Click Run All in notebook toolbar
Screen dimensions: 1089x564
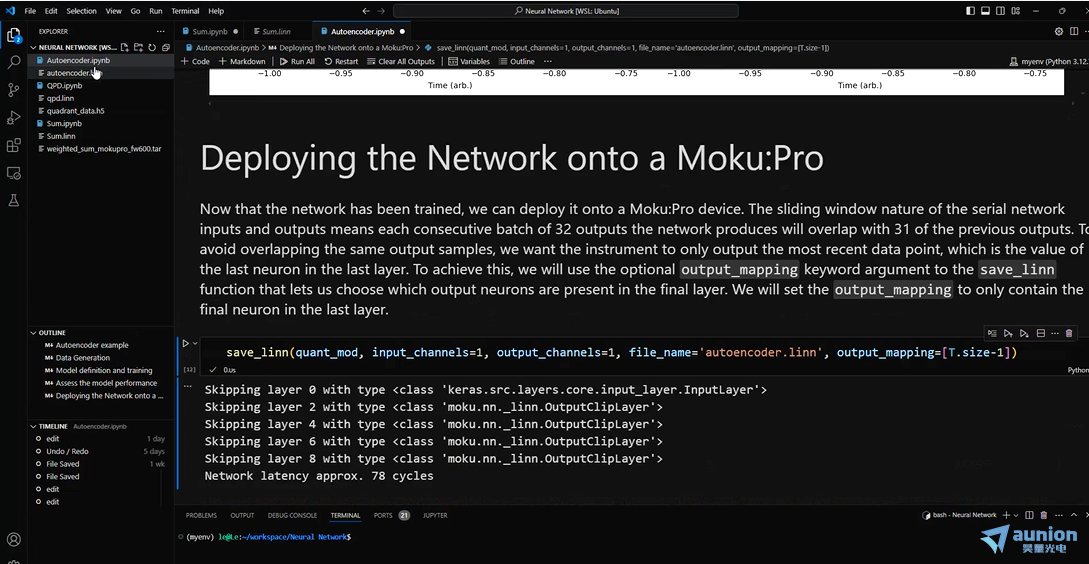coord(297,61)
